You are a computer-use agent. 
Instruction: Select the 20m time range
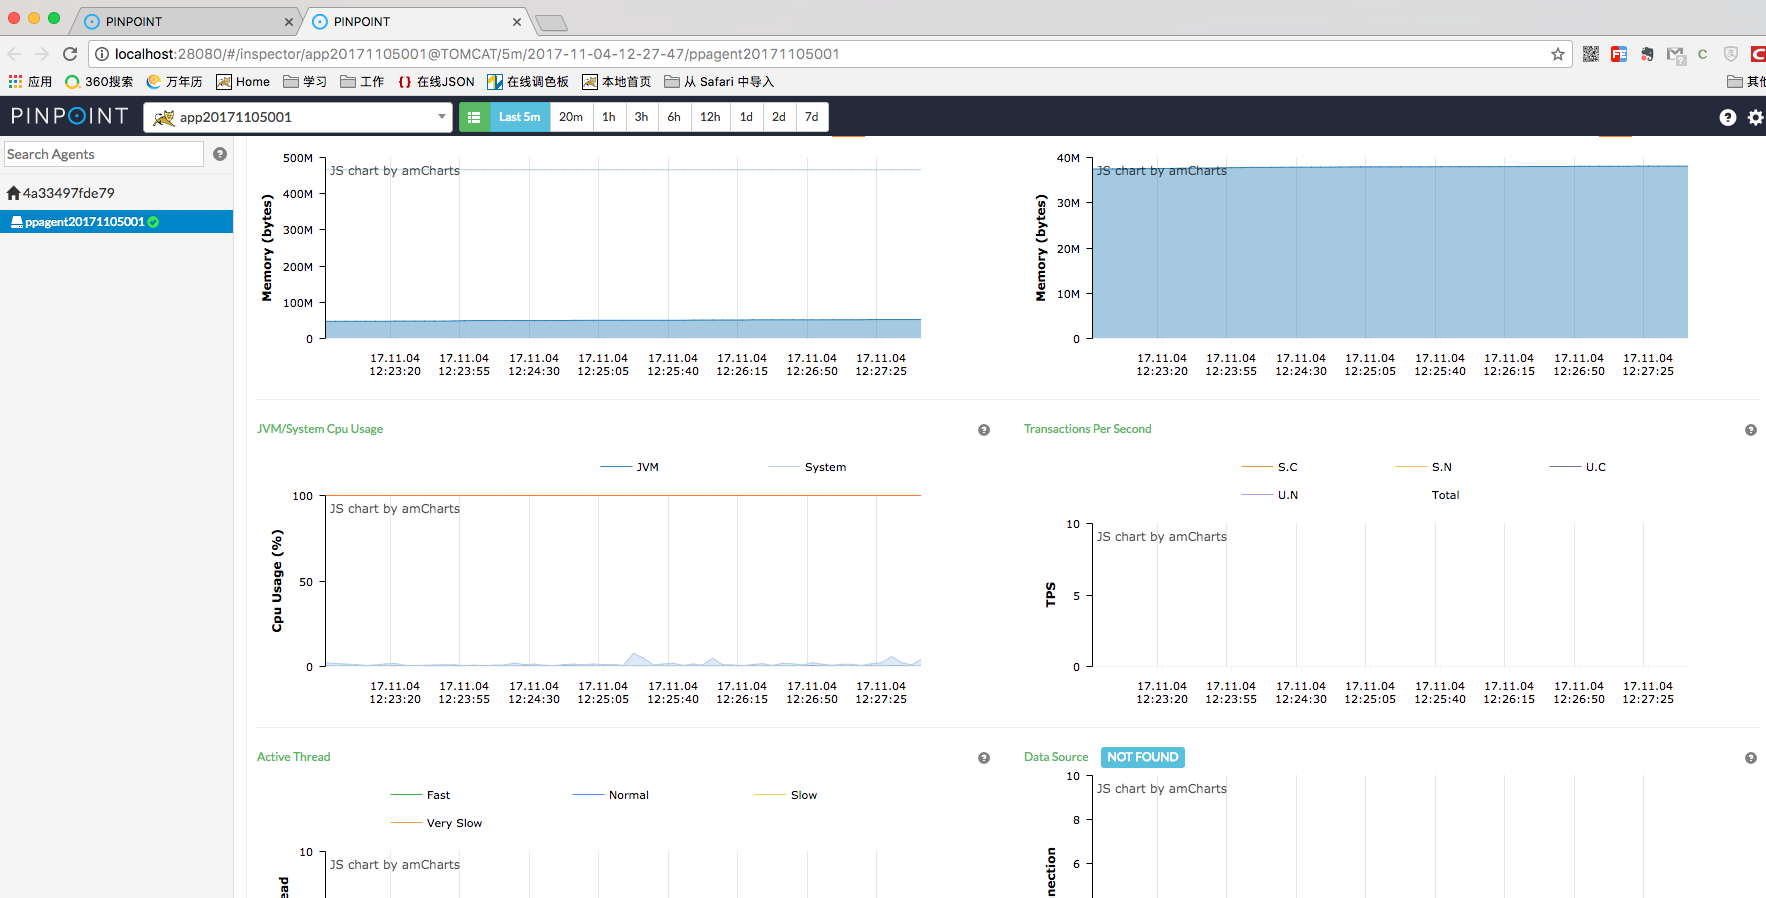(570, 117)
